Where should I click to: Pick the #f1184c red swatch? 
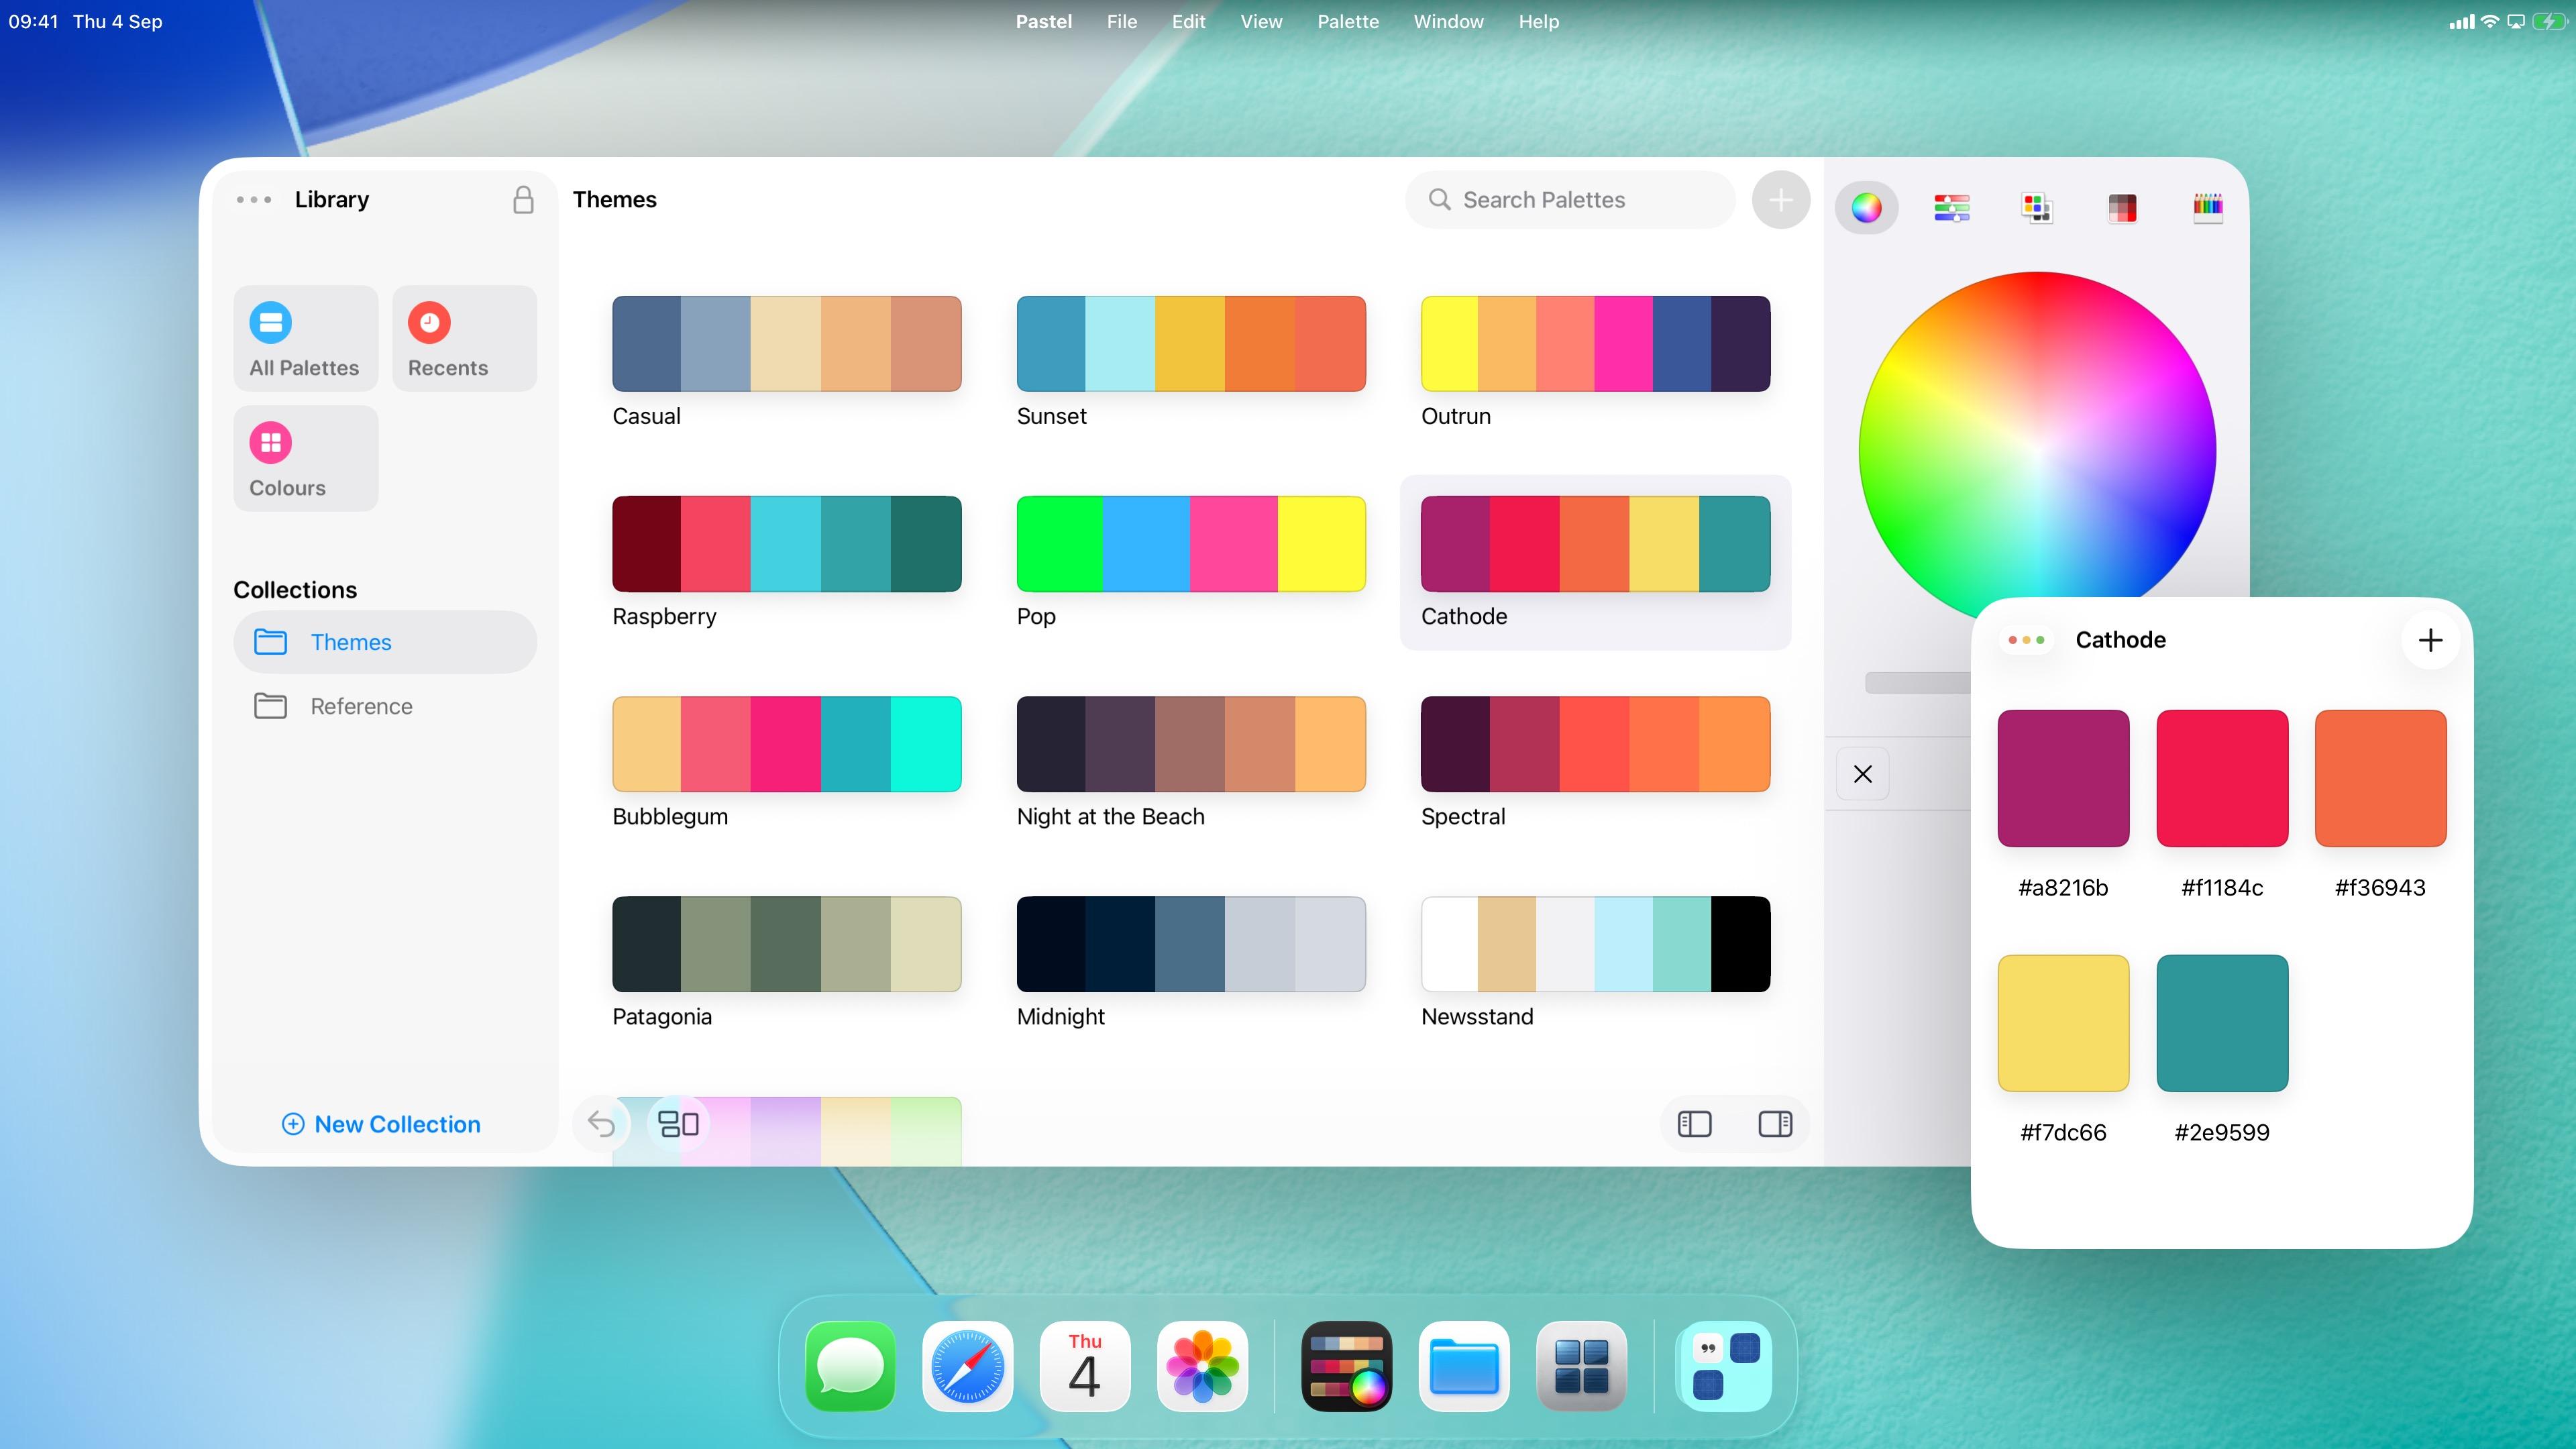click(x=2222, y=778)
